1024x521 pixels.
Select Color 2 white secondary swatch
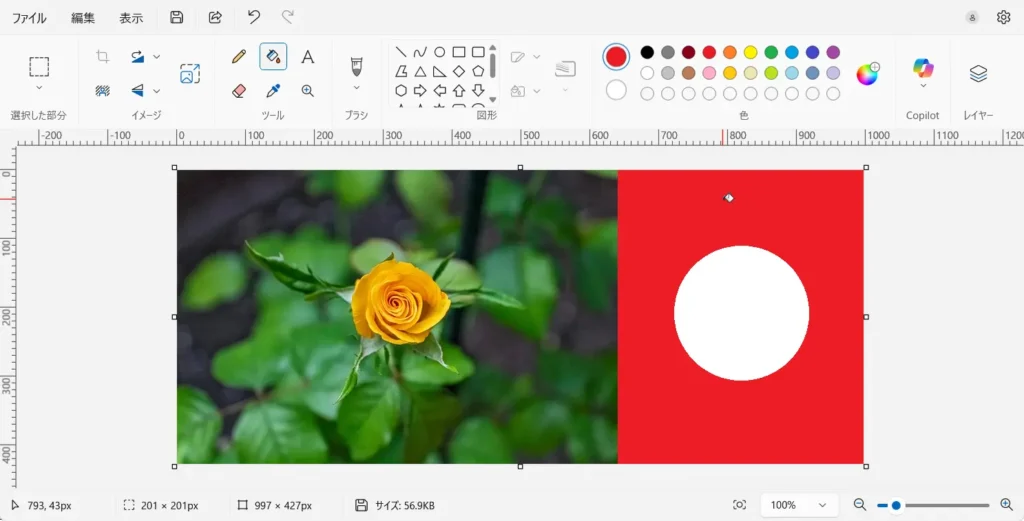click(616, 90)
